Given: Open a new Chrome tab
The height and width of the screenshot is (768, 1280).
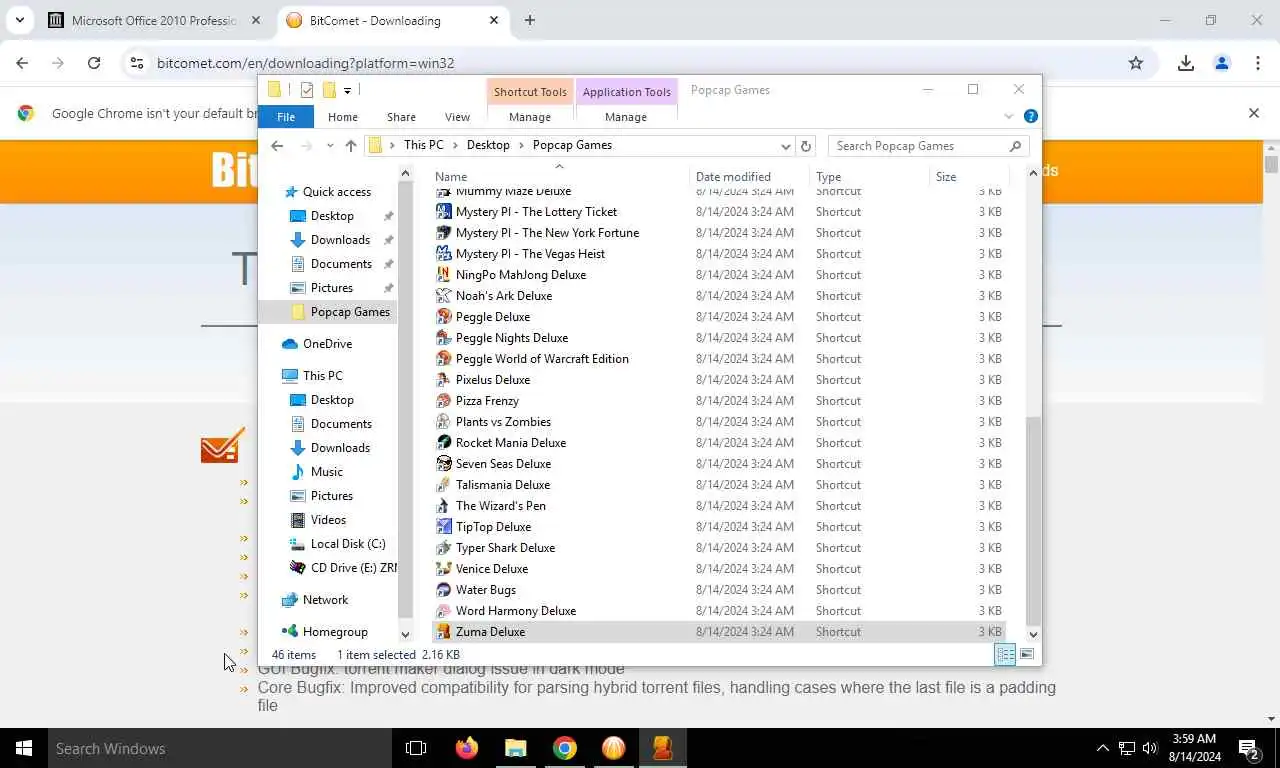Looking at the screenshot, I should 530,20.
